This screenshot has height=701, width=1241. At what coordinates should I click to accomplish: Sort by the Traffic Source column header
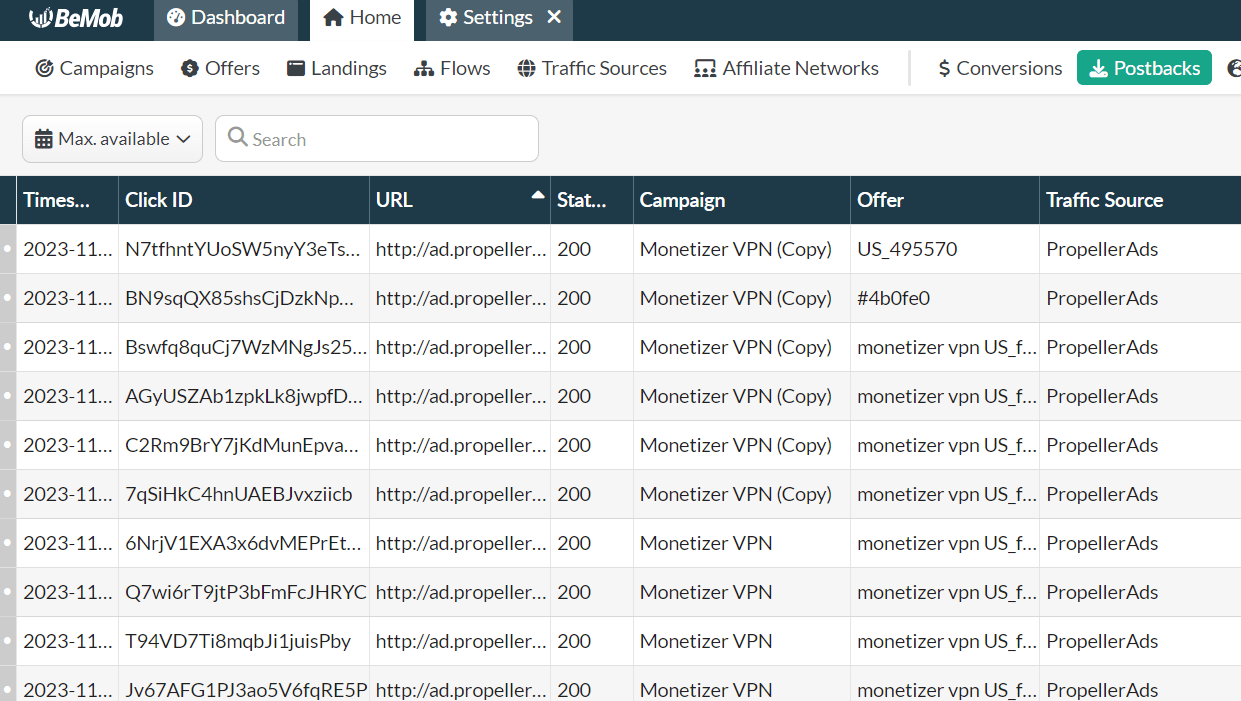(x=1140, y=200)
